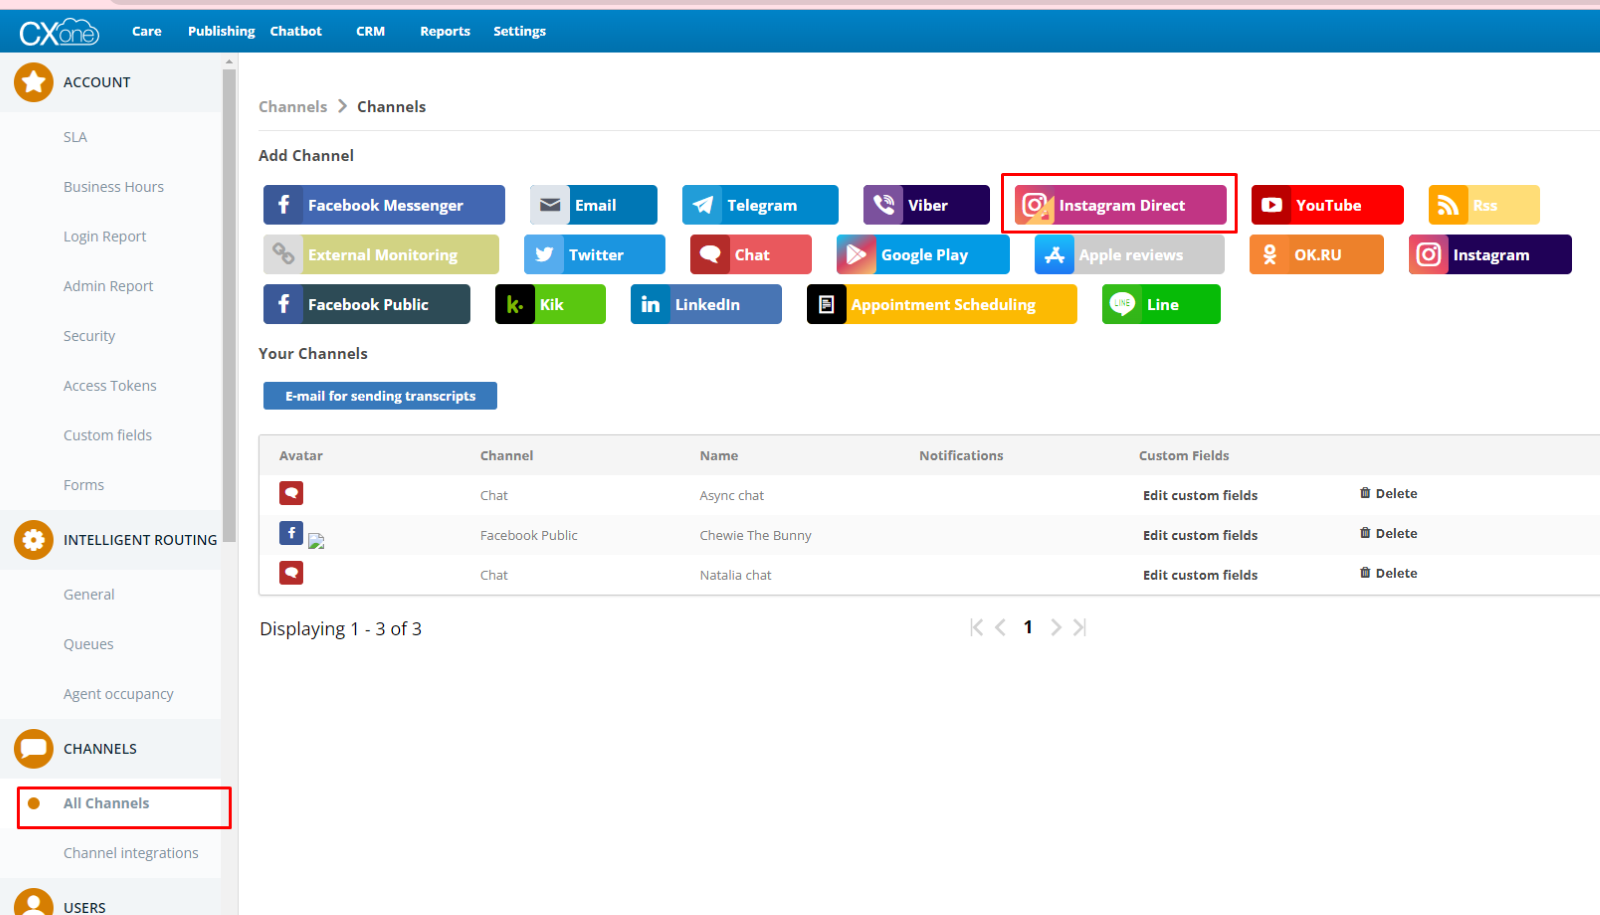Open the Chatbot menu

coord(296,31)
